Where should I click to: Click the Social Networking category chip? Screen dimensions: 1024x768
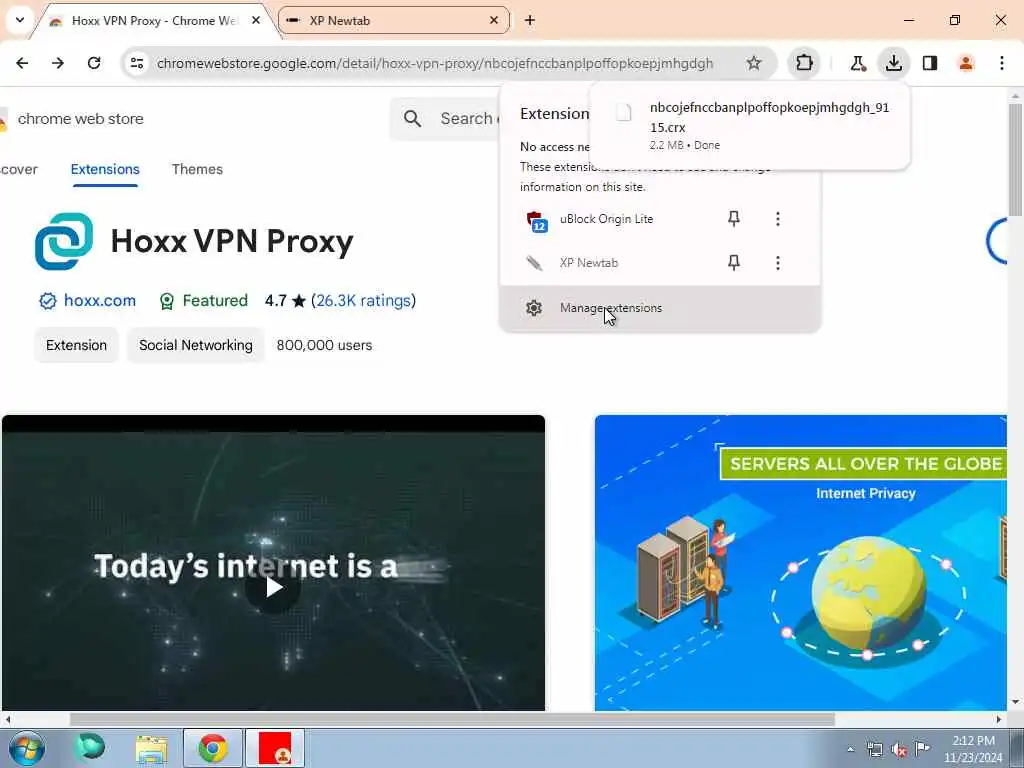coord(195,345)
